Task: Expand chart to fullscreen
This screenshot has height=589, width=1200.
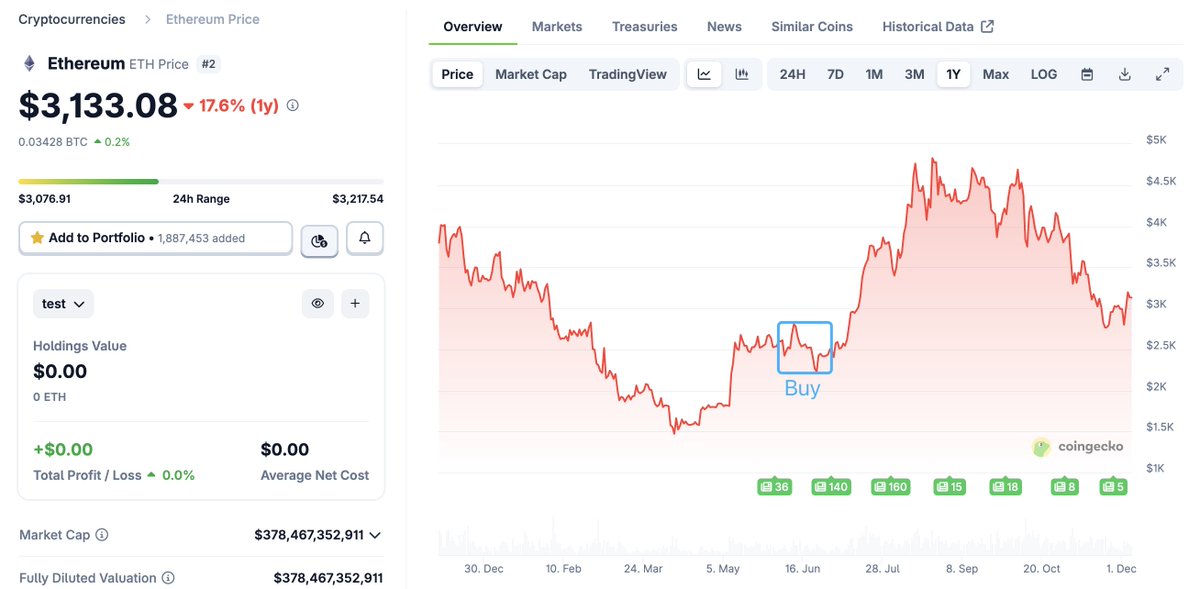Action: (x=1163, y=74)
